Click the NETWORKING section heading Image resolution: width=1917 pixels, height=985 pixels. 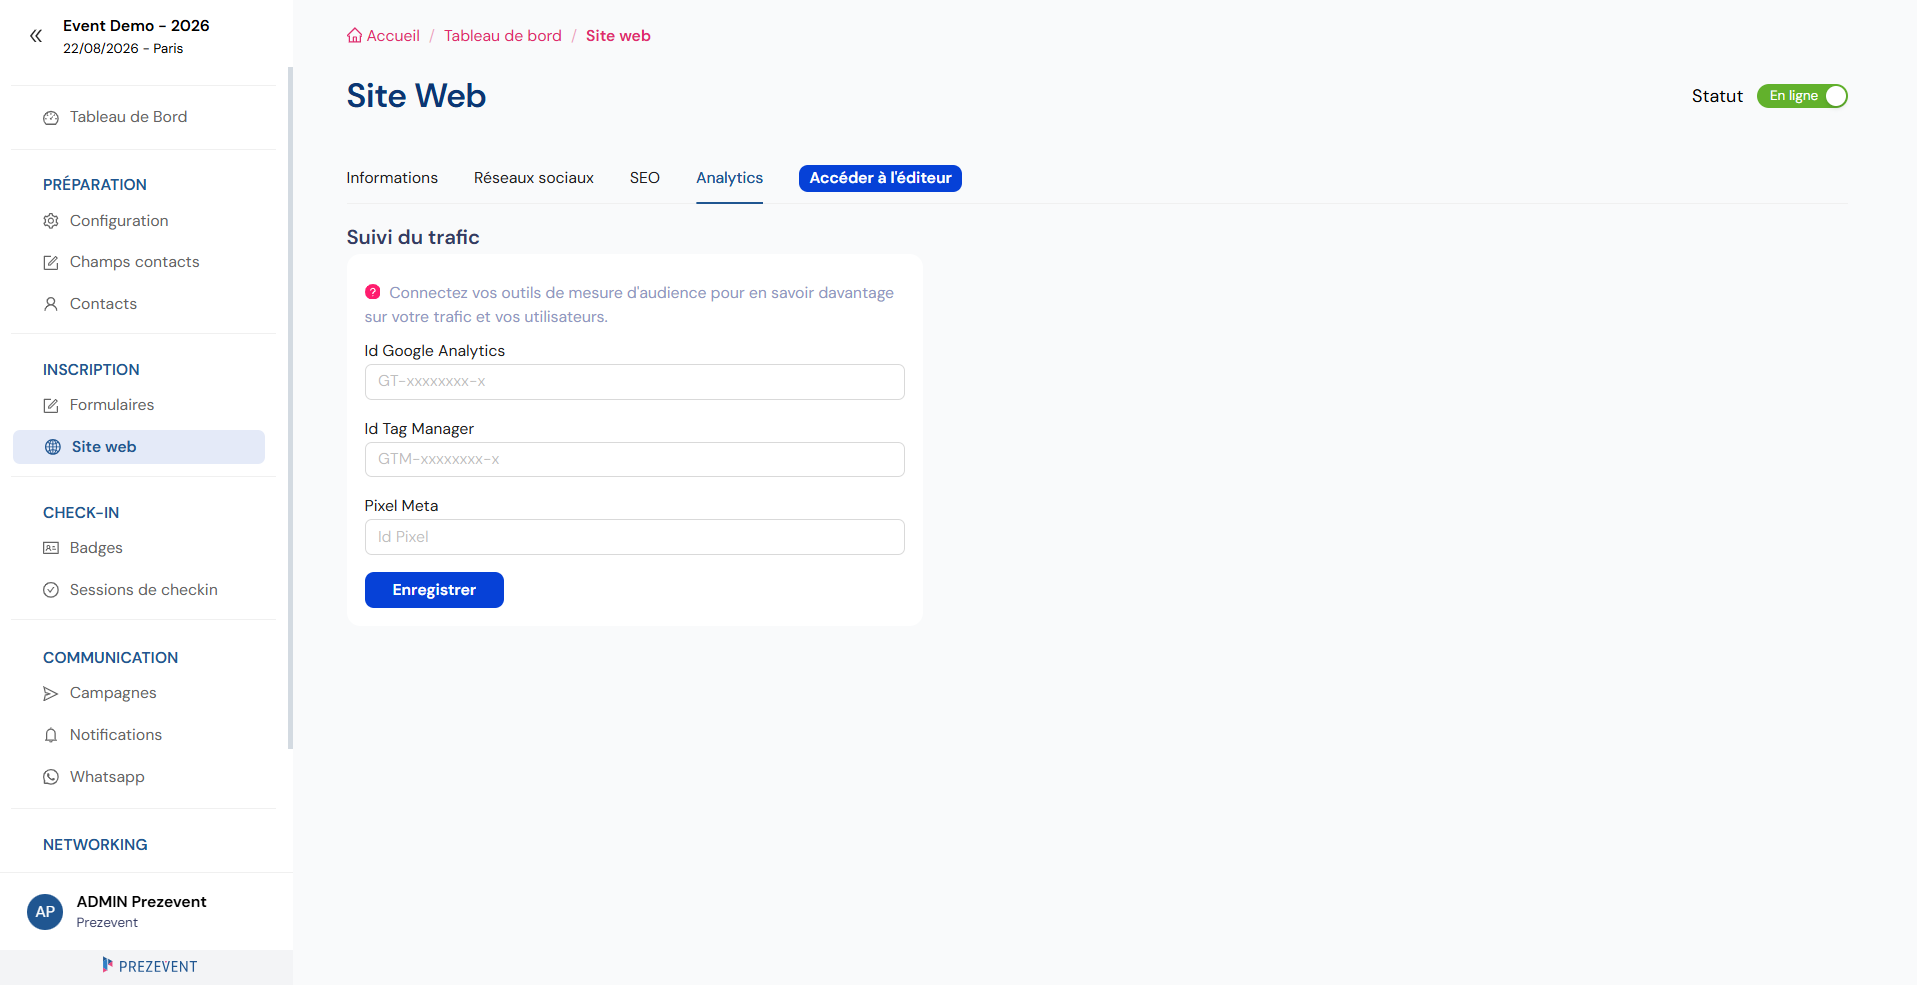[x=95, y=845]
